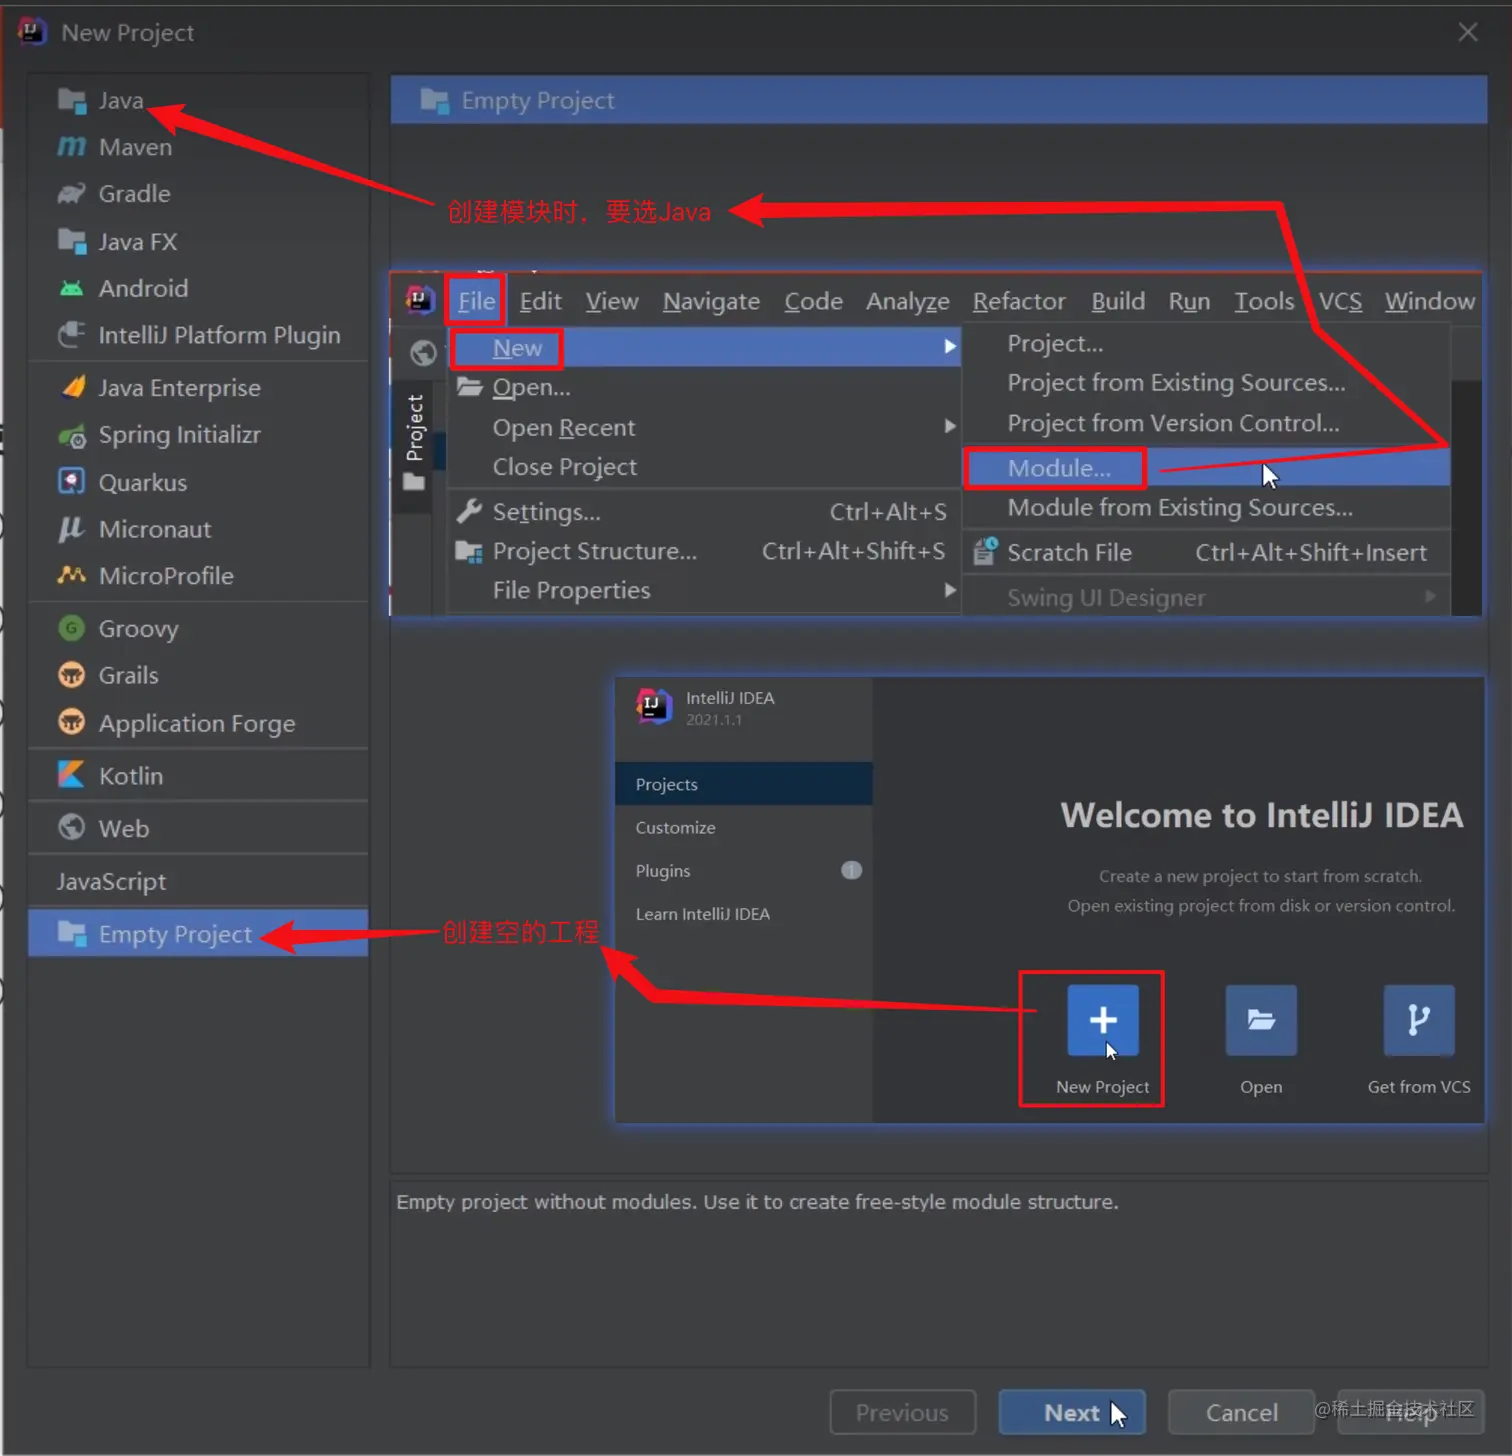1512x1456 pixels.
Task: Open the Refactor menu
Action: (x=1019, y=301)
